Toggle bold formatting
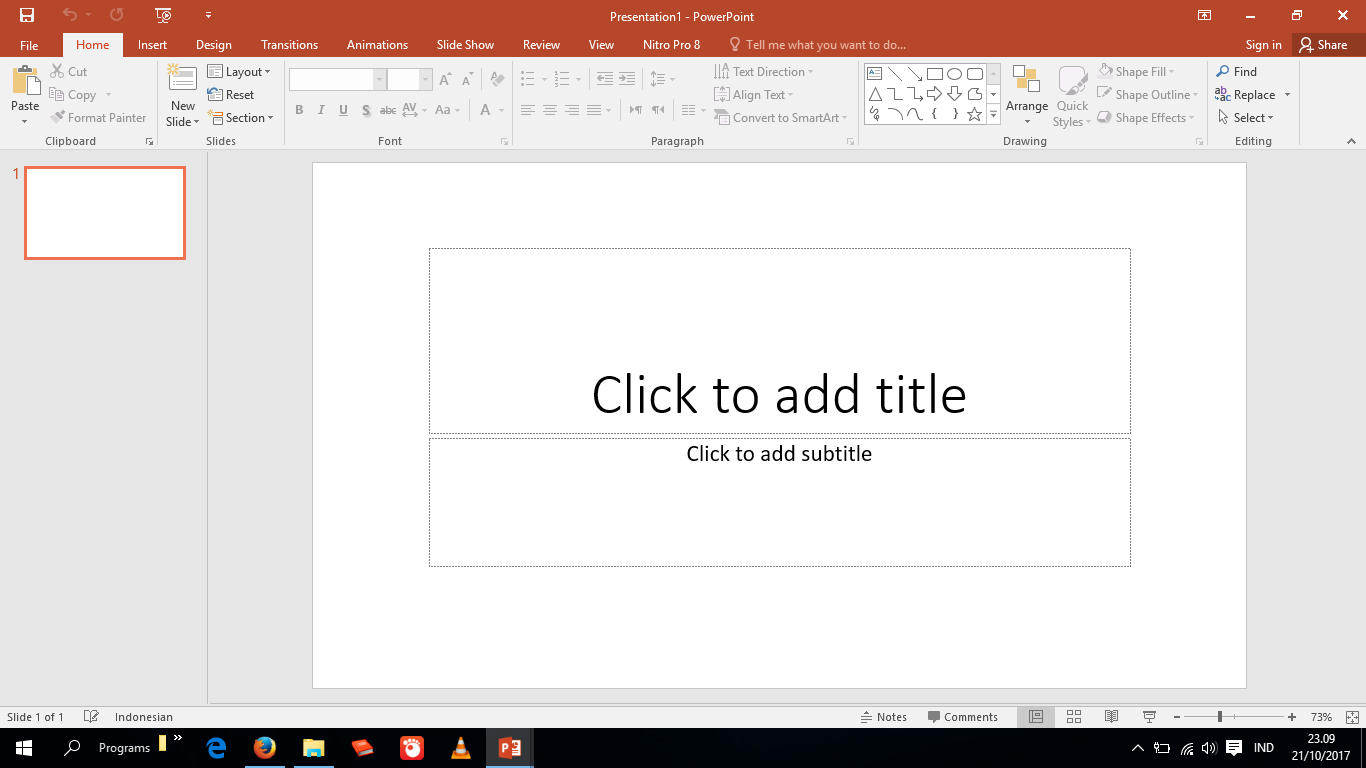 click(299, 110)
